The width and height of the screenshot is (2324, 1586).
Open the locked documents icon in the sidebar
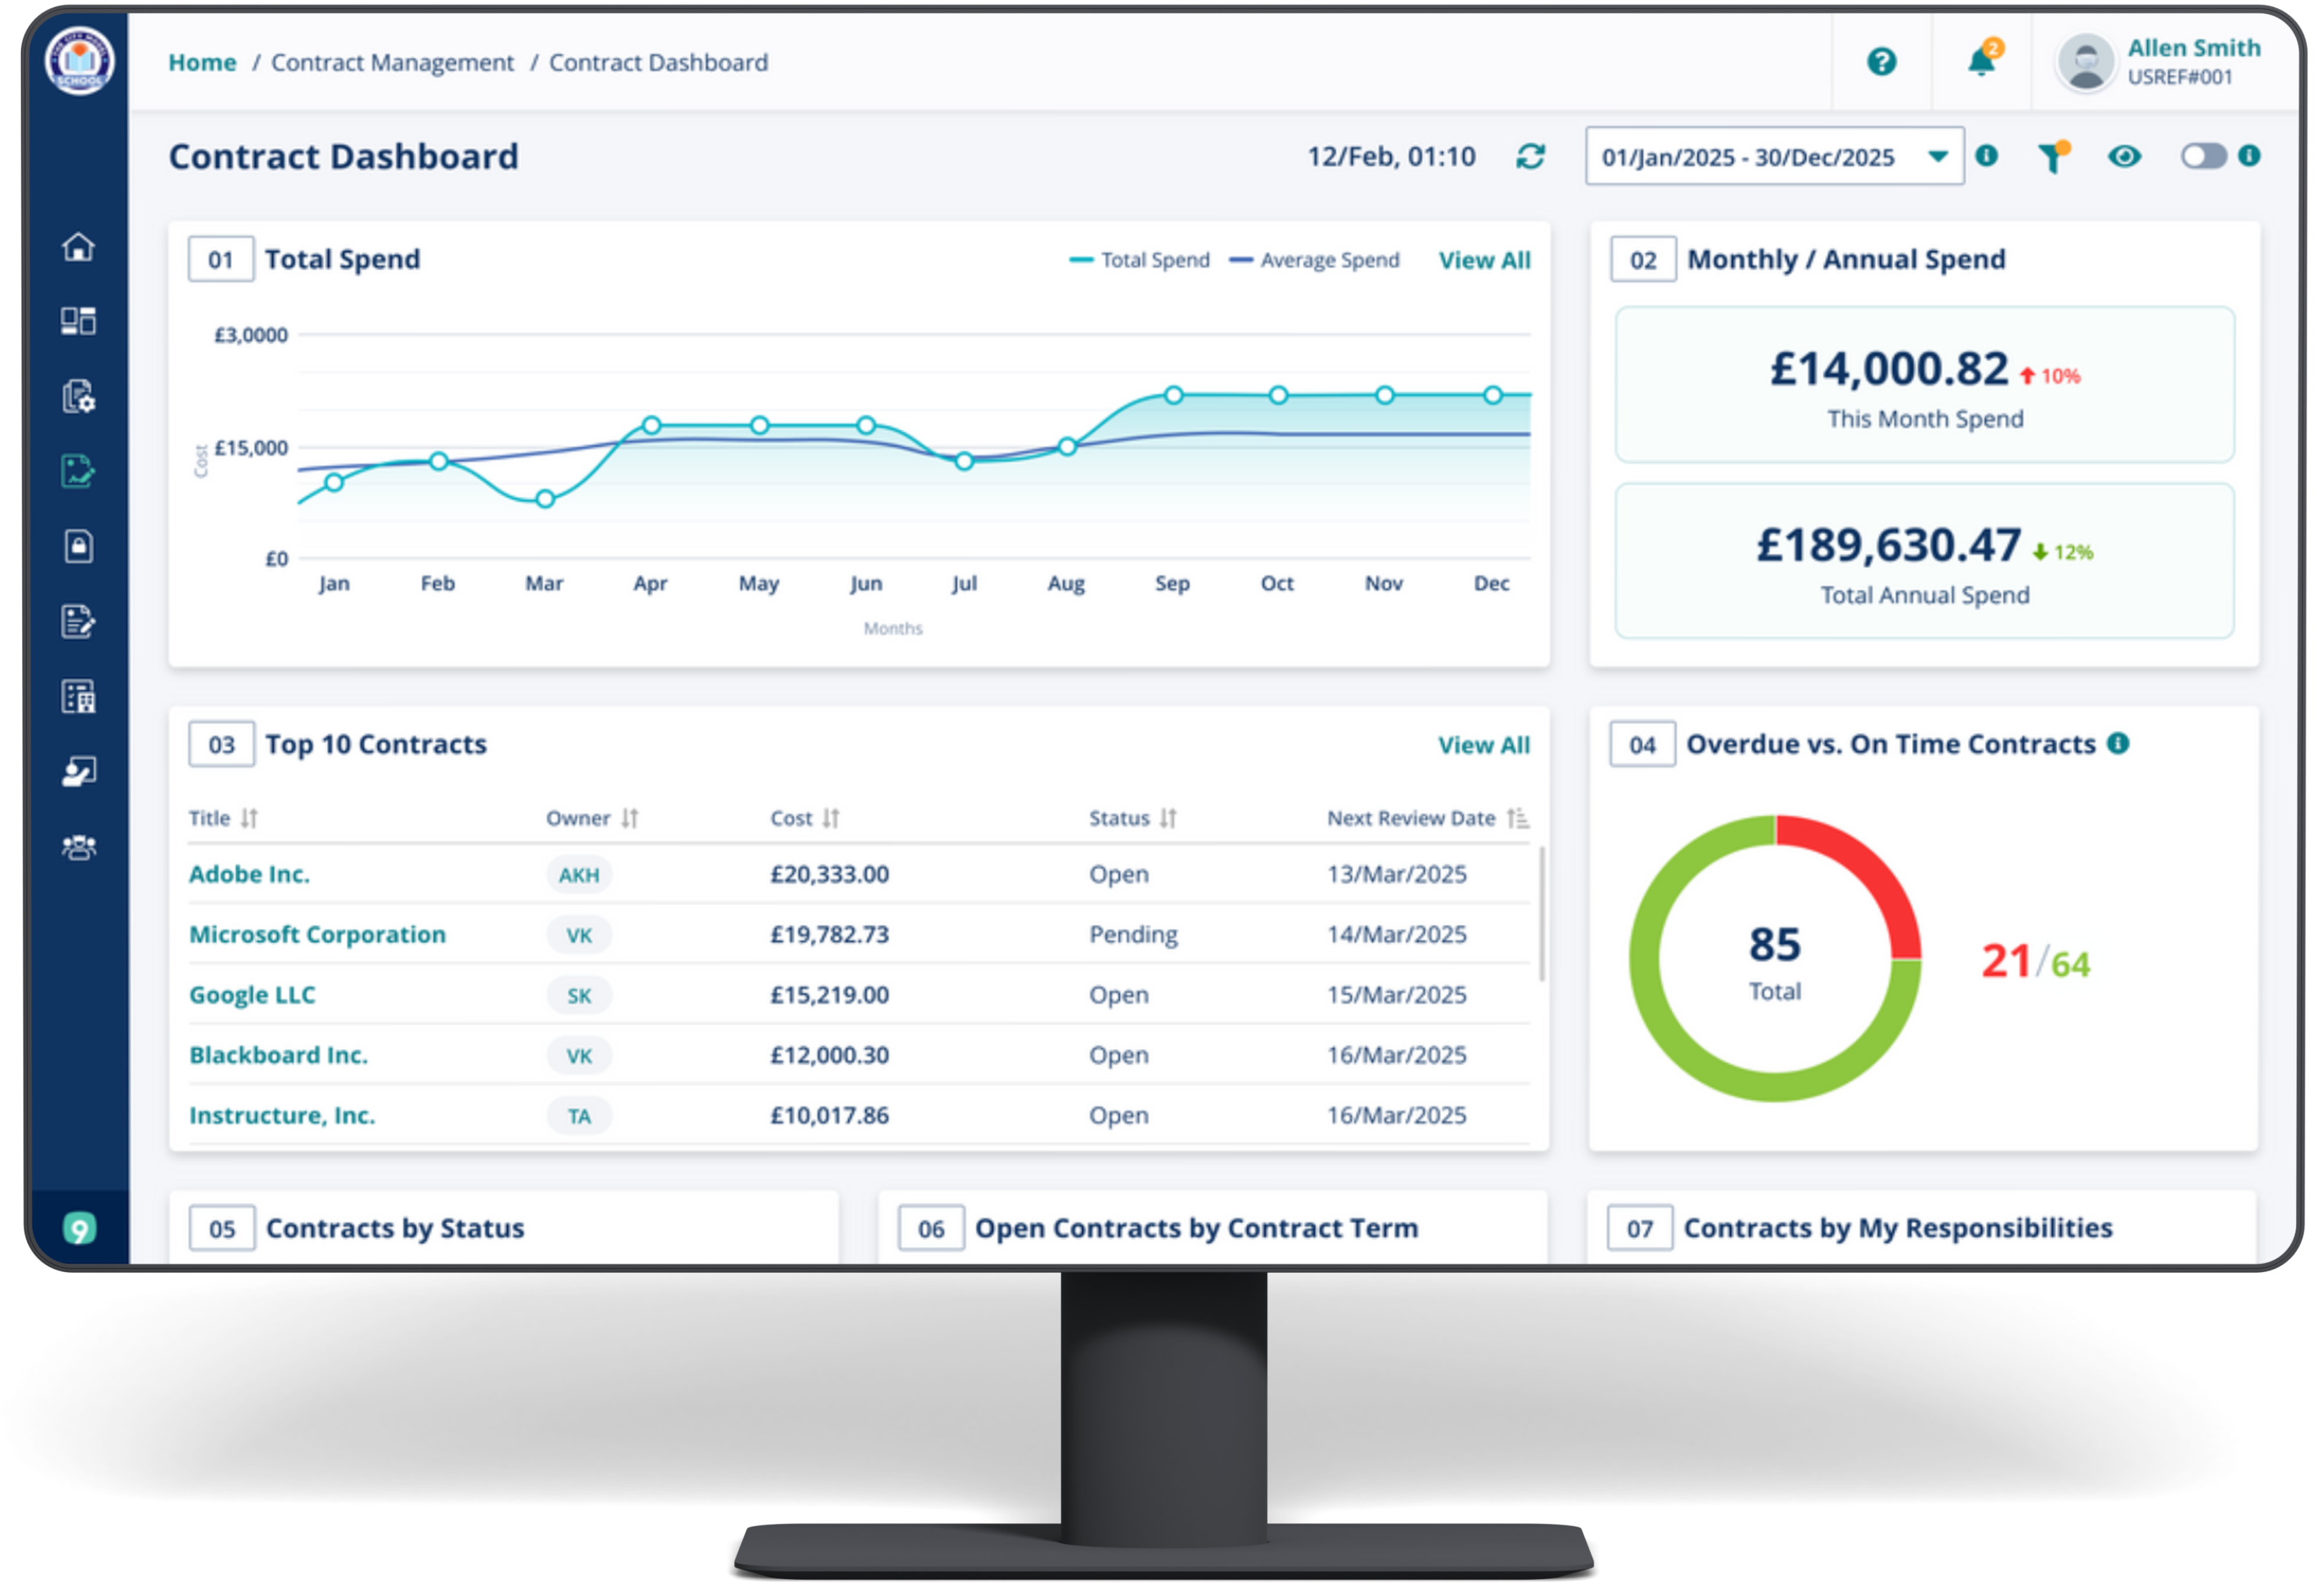80,545
